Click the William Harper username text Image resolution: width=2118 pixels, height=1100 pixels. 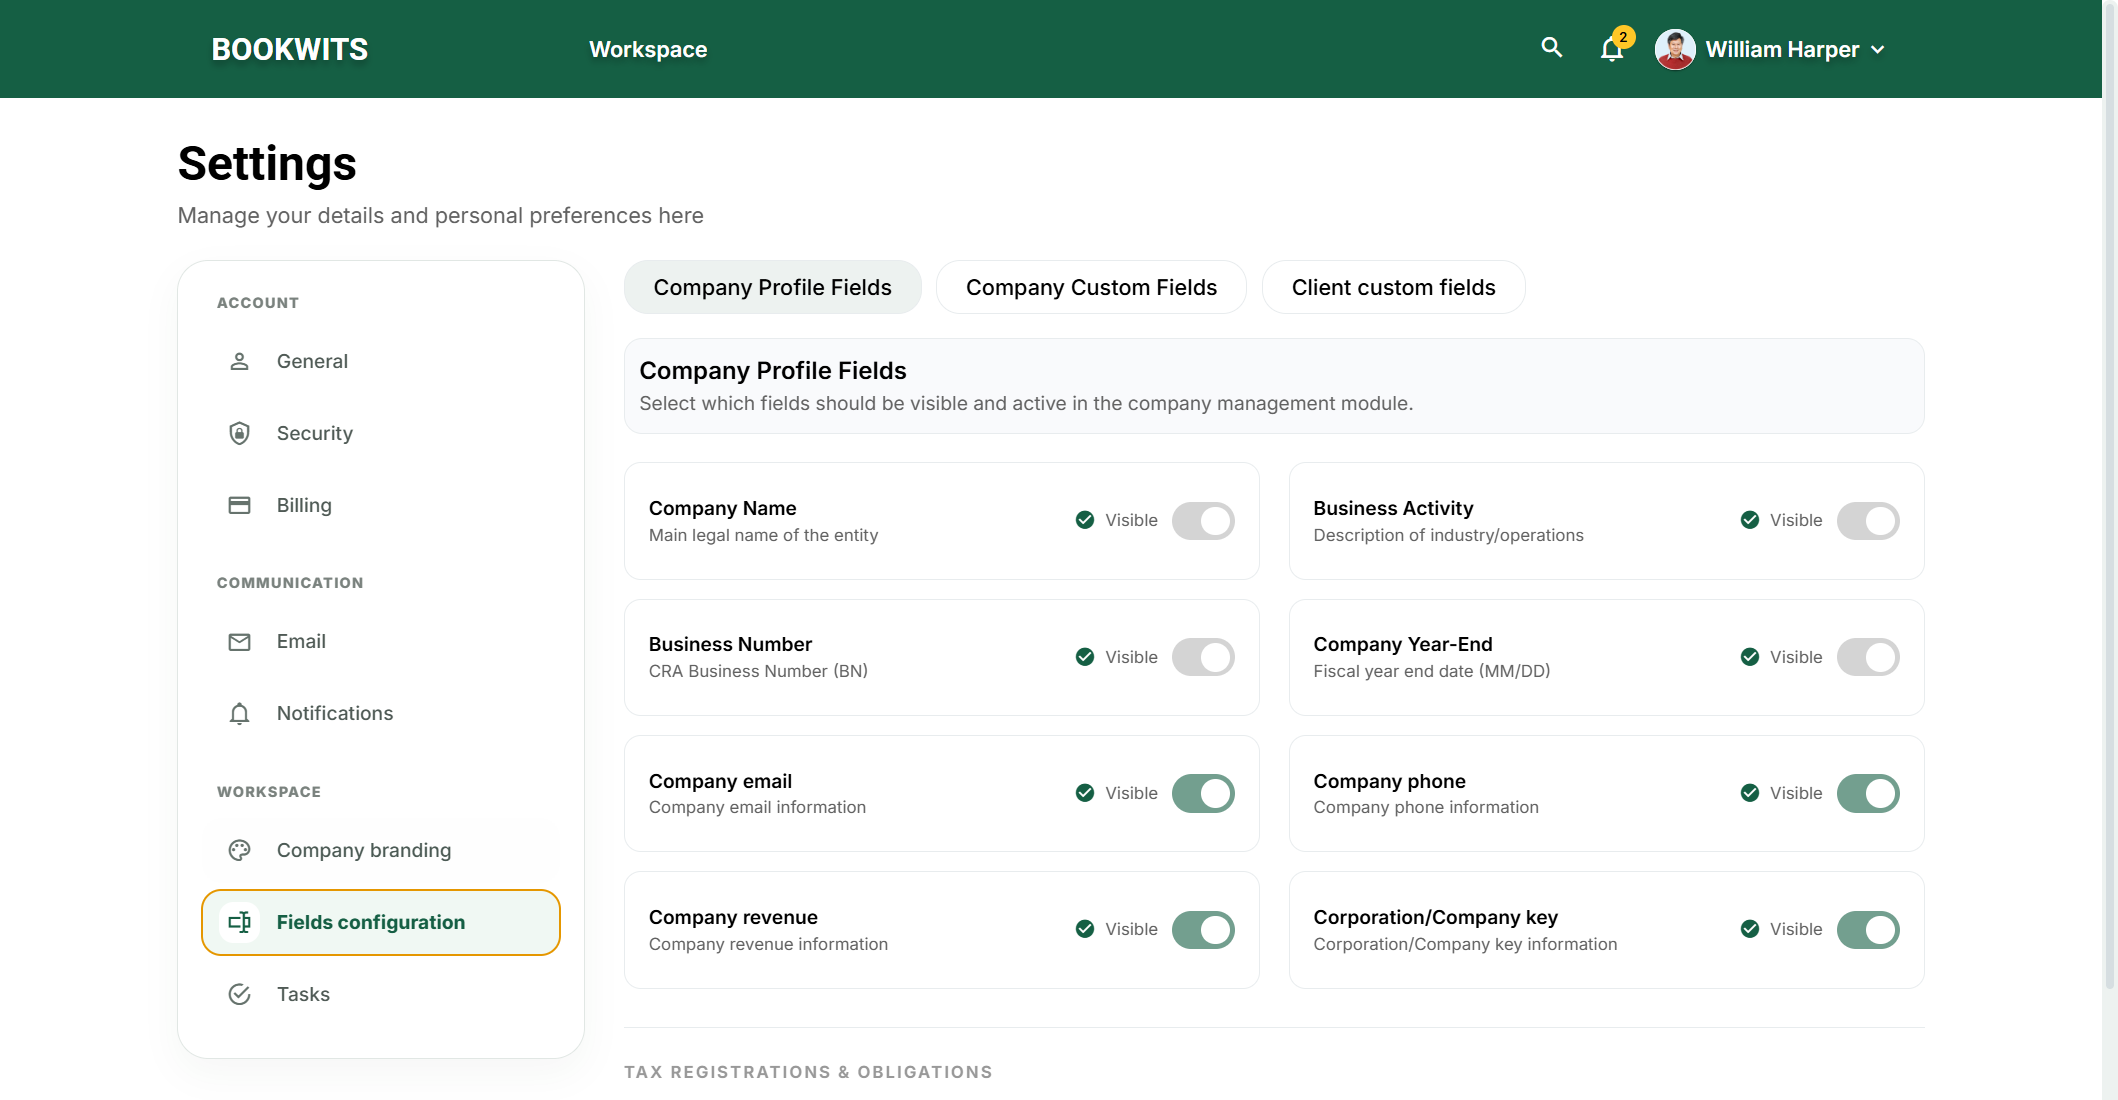[x=1782, y=49]
